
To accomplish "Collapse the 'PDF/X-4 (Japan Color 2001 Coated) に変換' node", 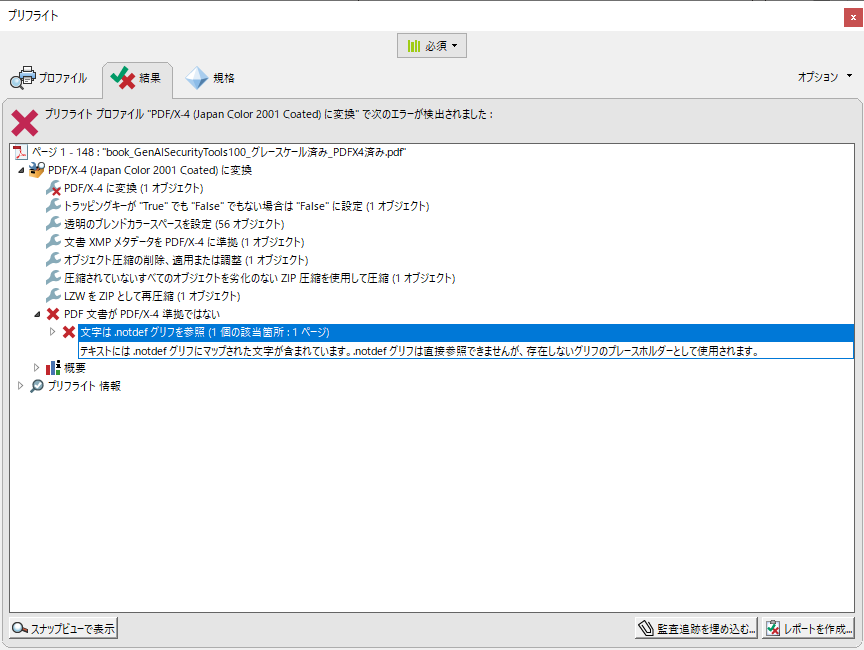I will (22, 171).
